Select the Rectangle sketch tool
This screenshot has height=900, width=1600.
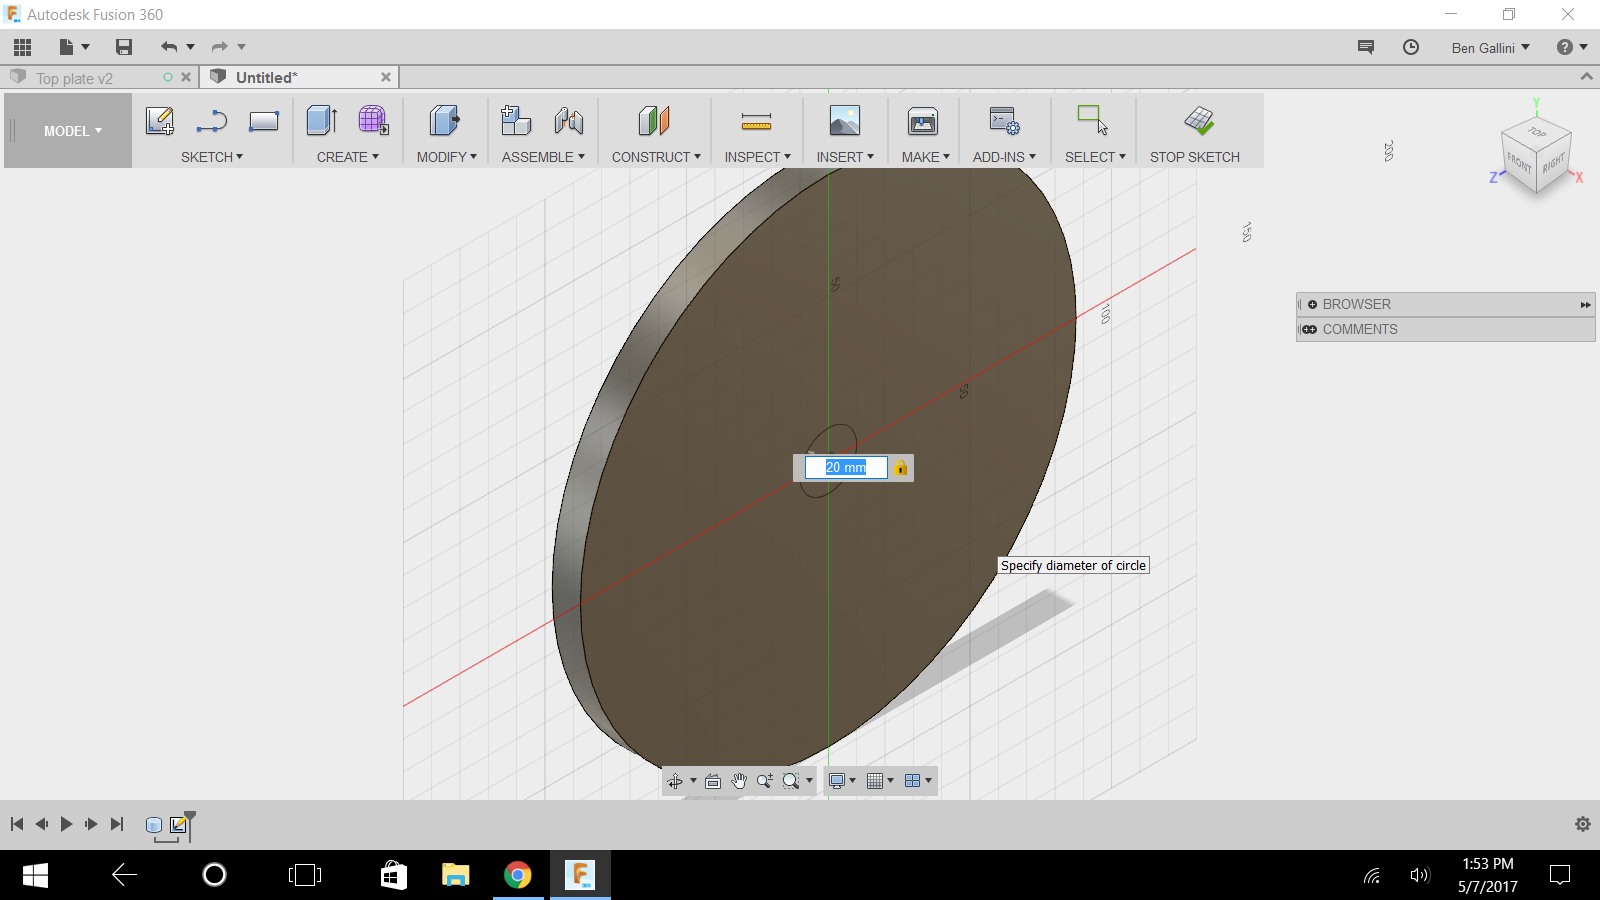pyautogui.click(x=264, y=121)
